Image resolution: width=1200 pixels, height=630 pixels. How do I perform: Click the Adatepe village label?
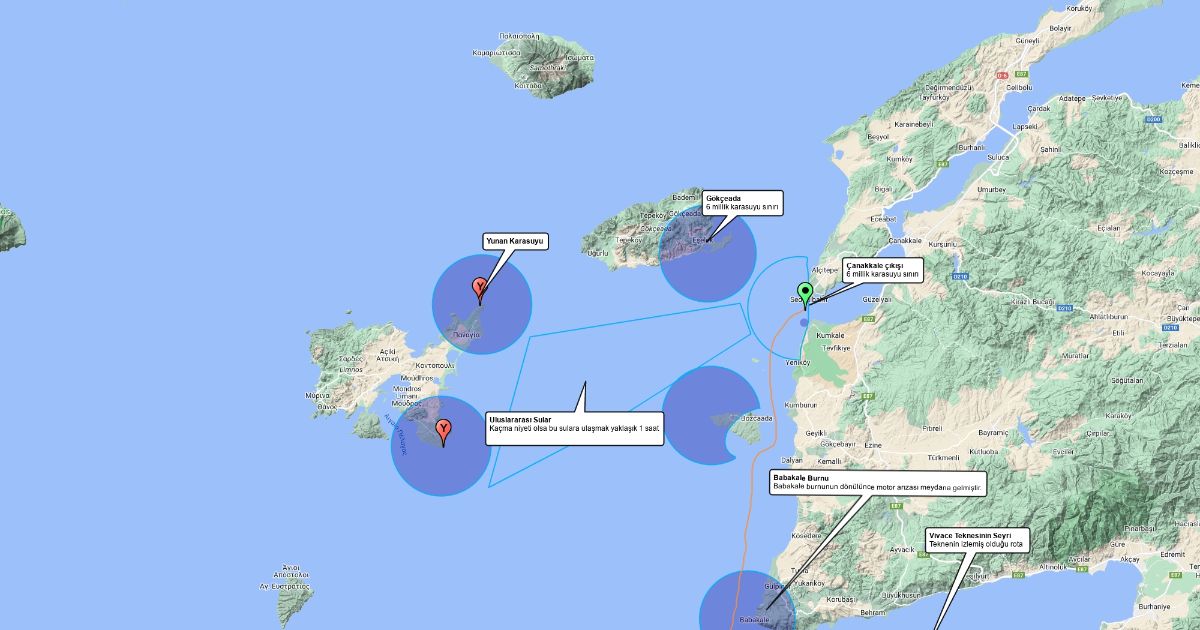(x=1072, y=98)
